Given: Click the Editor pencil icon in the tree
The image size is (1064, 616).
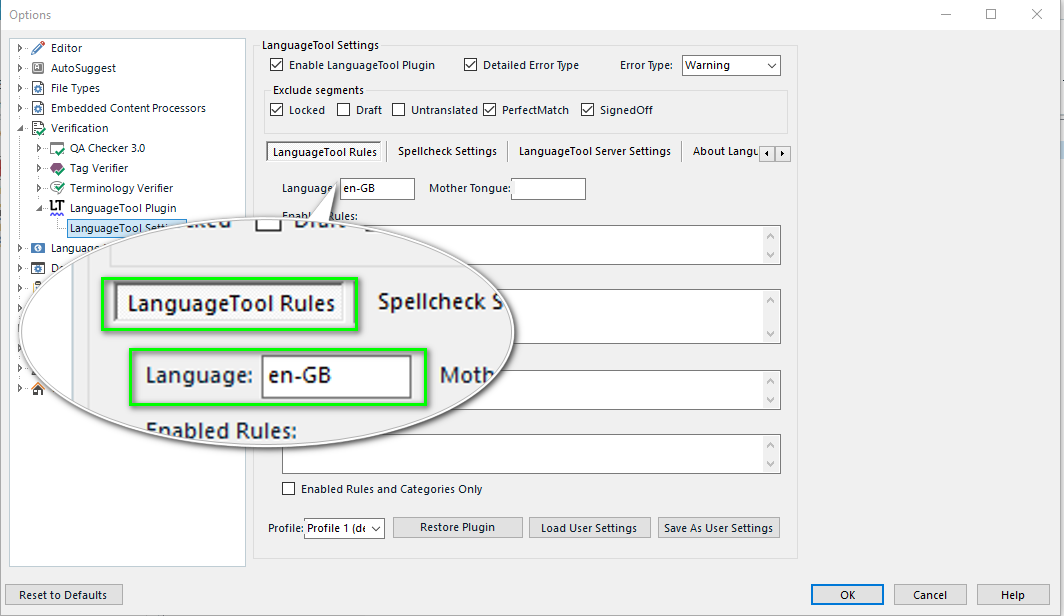Looking at the screenshot, I should [x=38, y=48].
